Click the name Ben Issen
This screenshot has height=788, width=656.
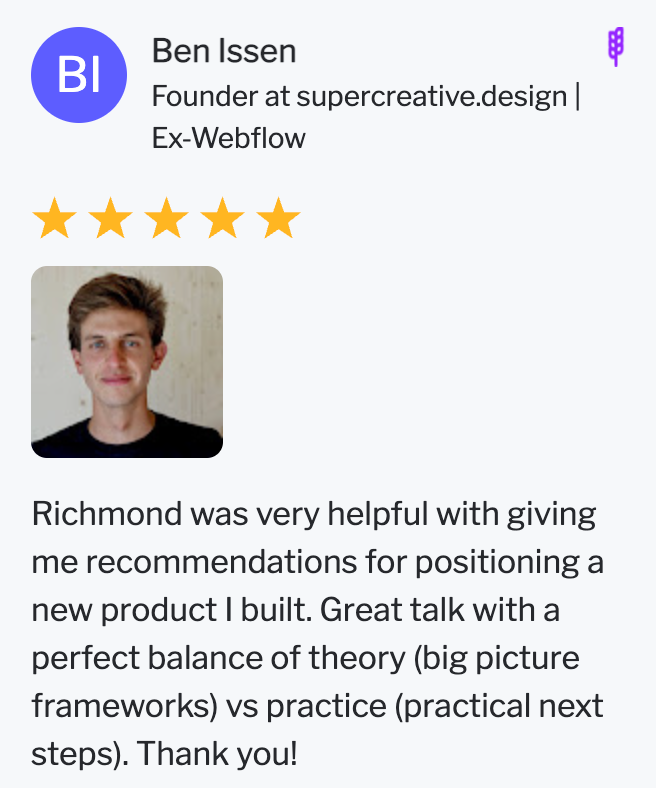(x=224, y=51)
